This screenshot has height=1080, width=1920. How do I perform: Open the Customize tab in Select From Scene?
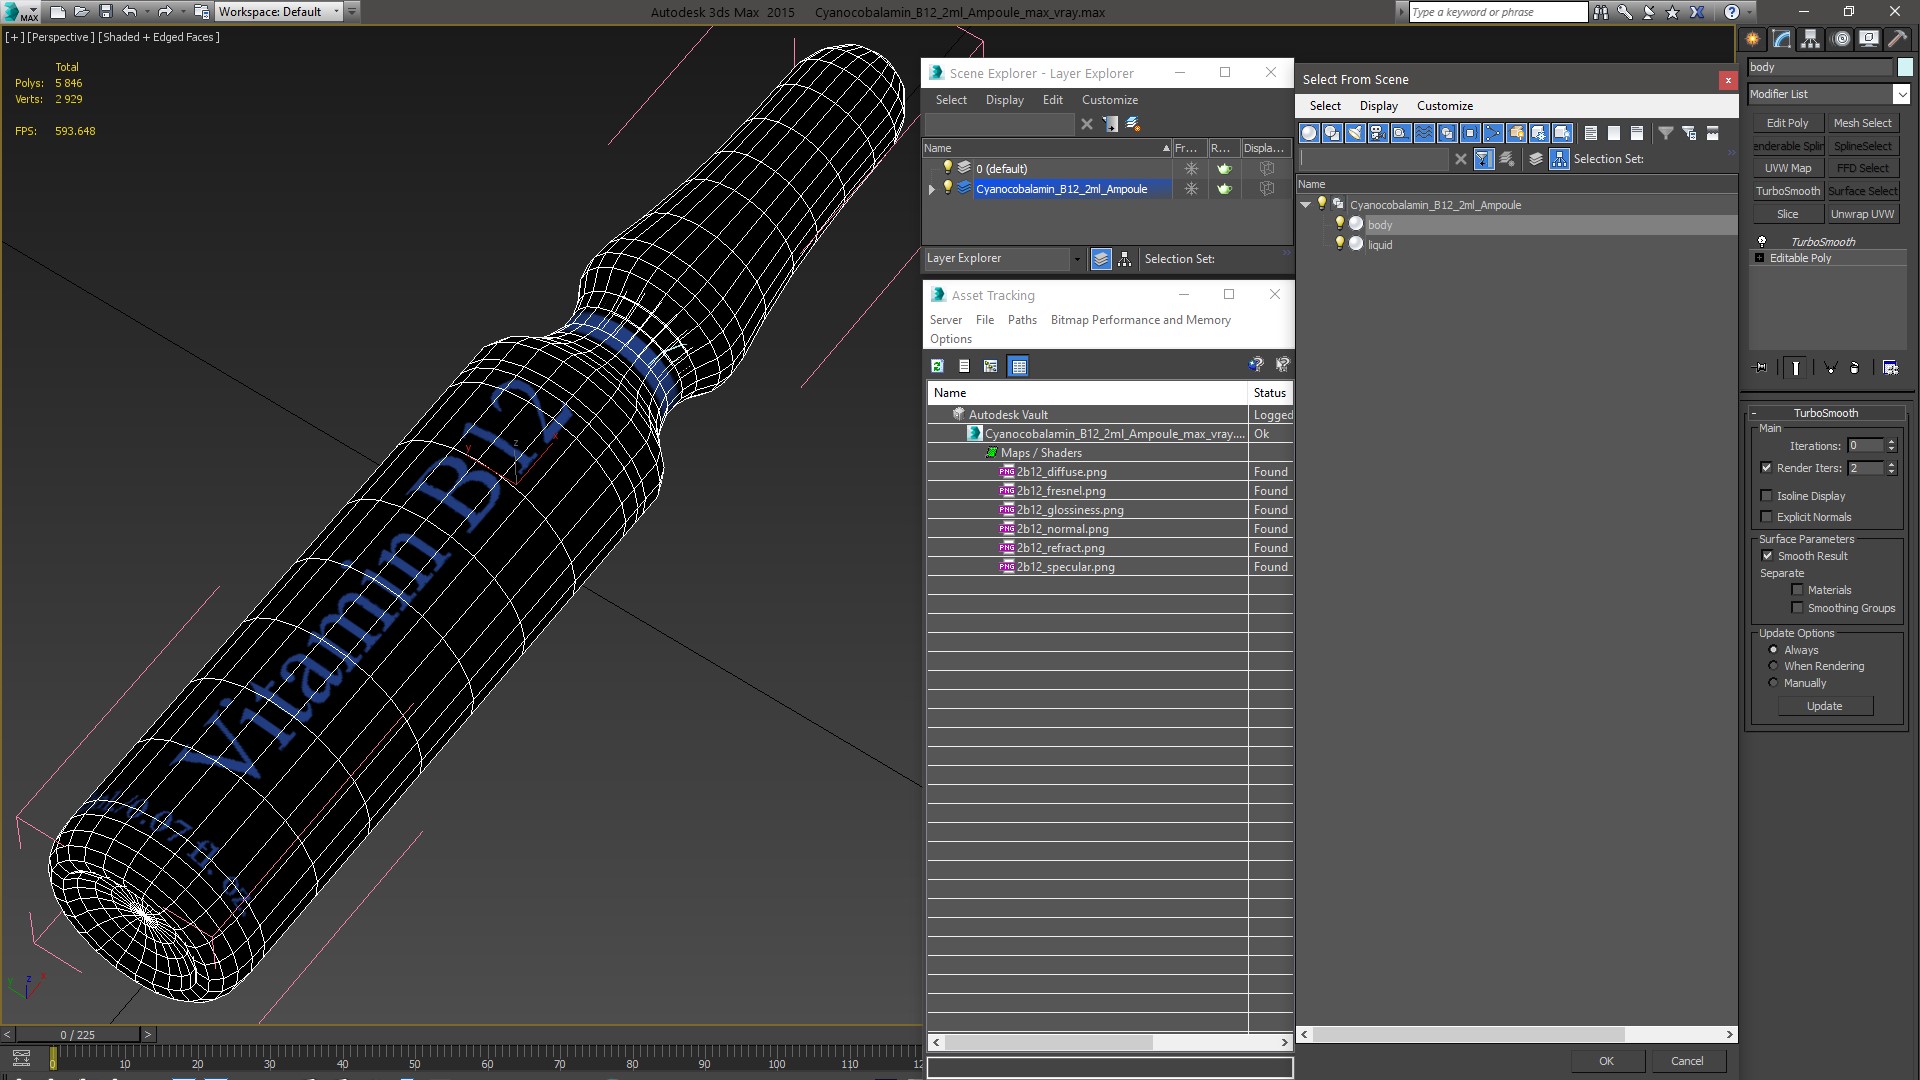[x=1444, y=105]
